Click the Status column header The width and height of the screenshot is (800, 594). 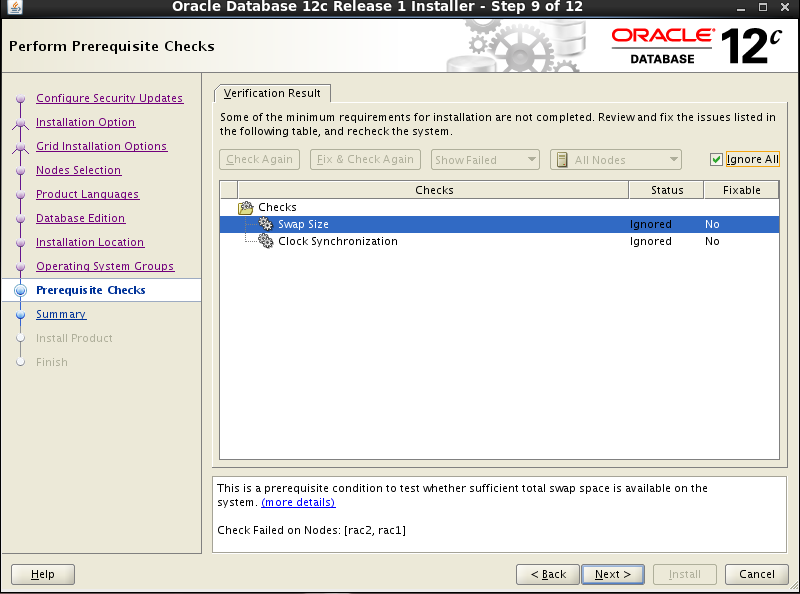[x=667, y=190]
